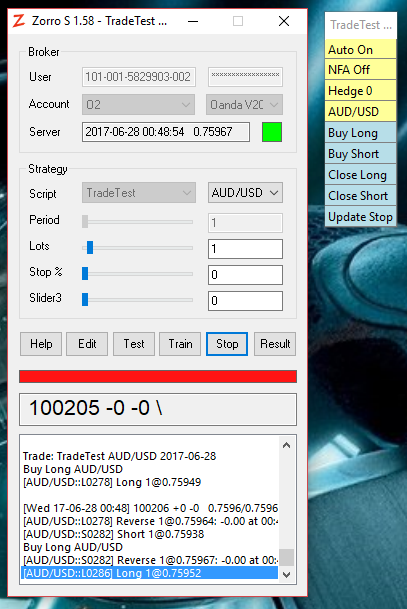Click the 100205 -0 -0 status display
This screenshot has width=407, height=609.
pyautogui.click(x=158, y=409)
